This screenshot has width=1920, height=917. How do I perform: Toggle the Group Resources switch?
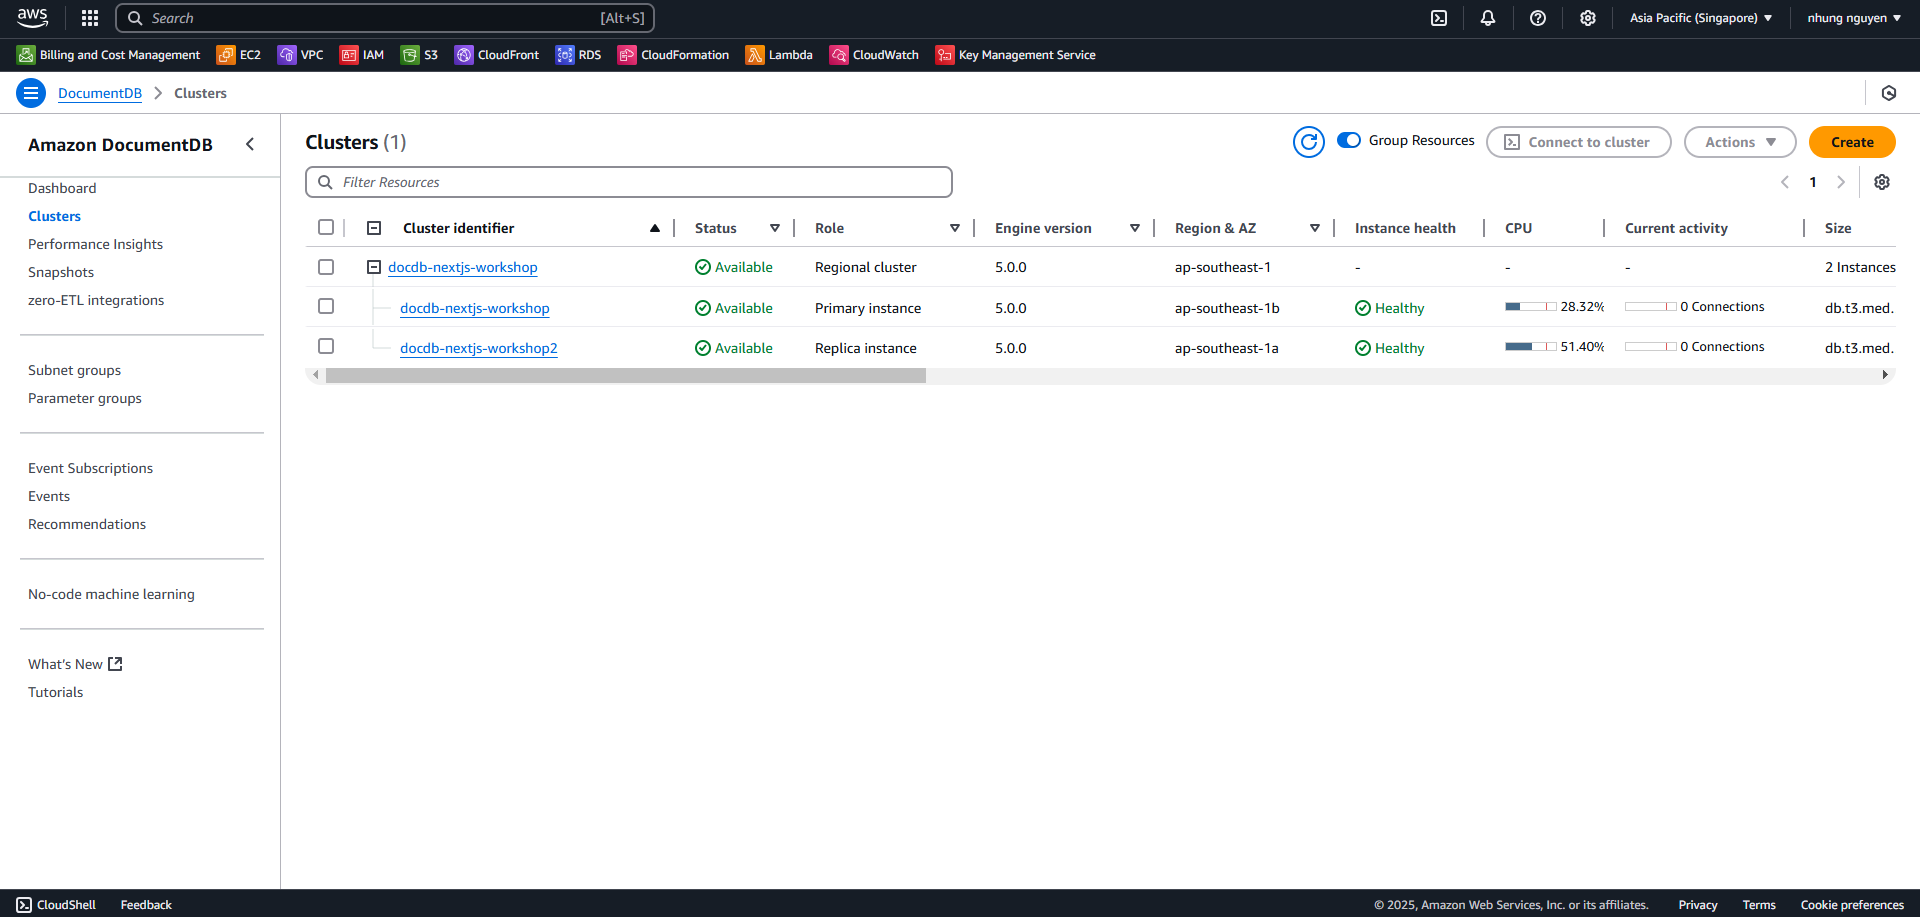click(1349, 141)
